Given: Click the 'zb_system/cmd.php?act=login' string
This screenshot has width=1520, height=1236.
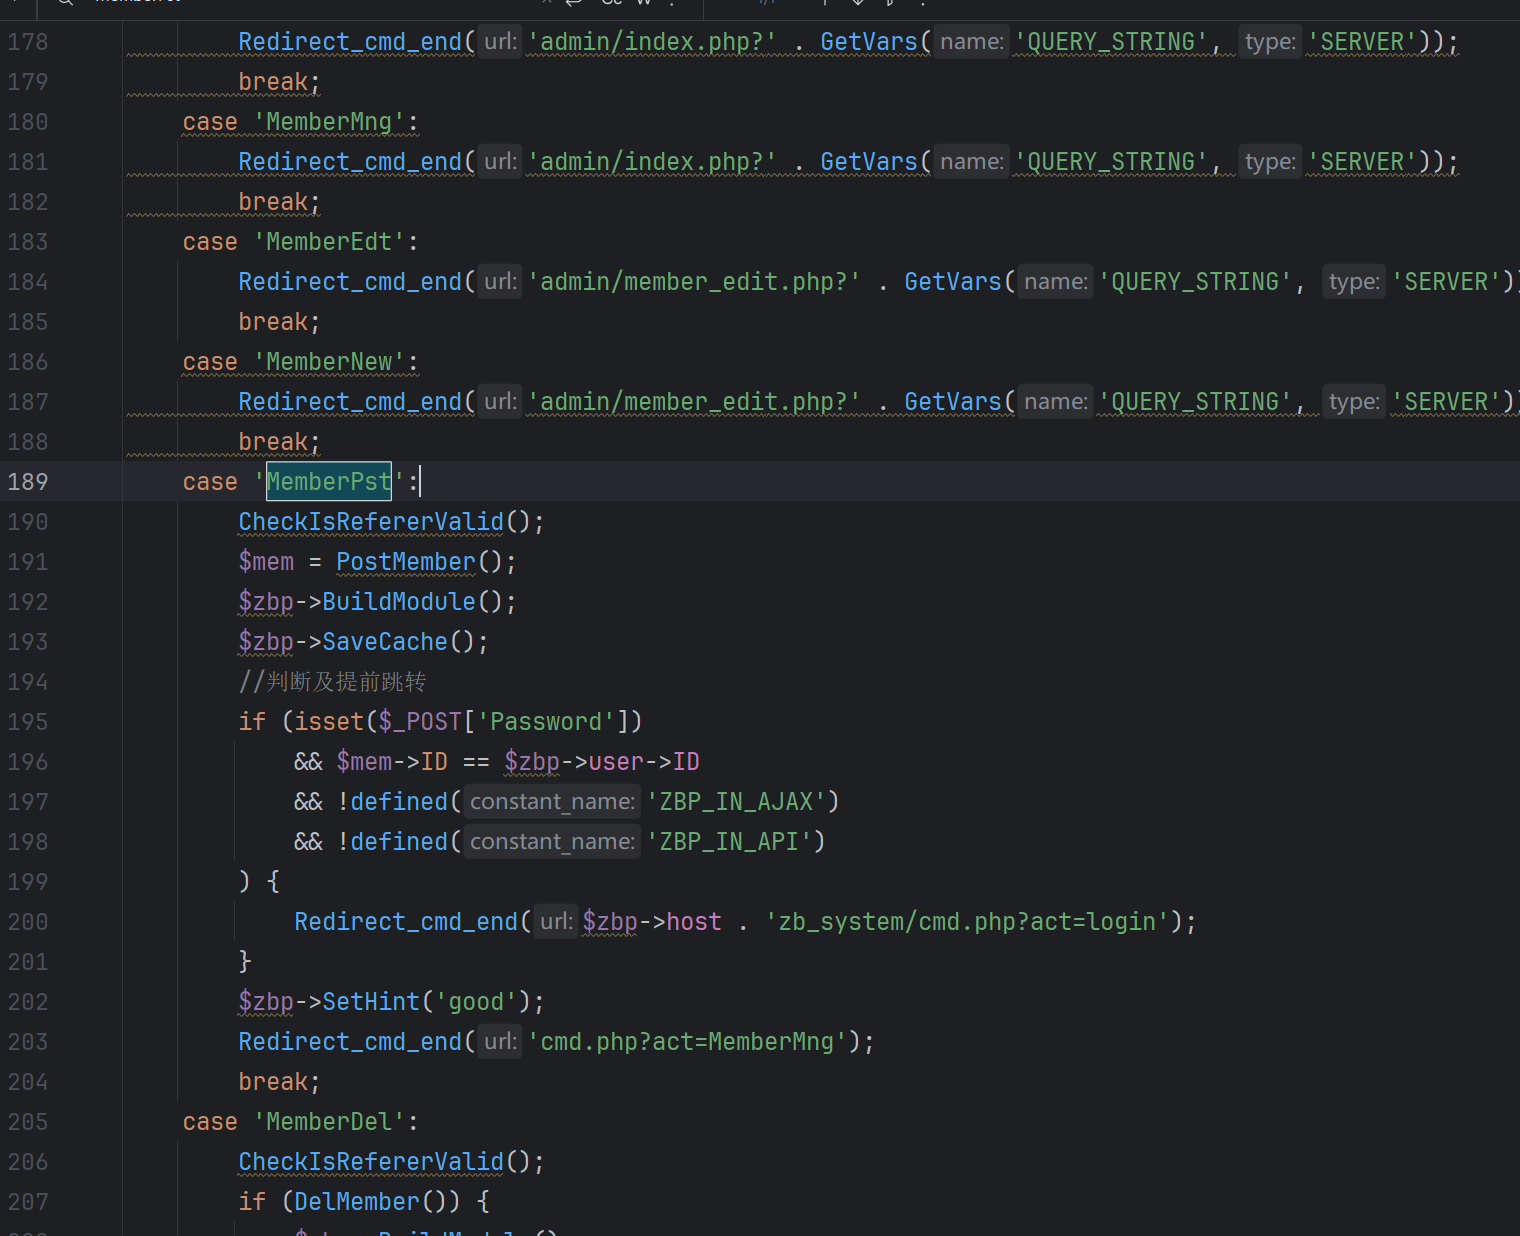Looking at the screenshot, I should click(x=967, y=922).
